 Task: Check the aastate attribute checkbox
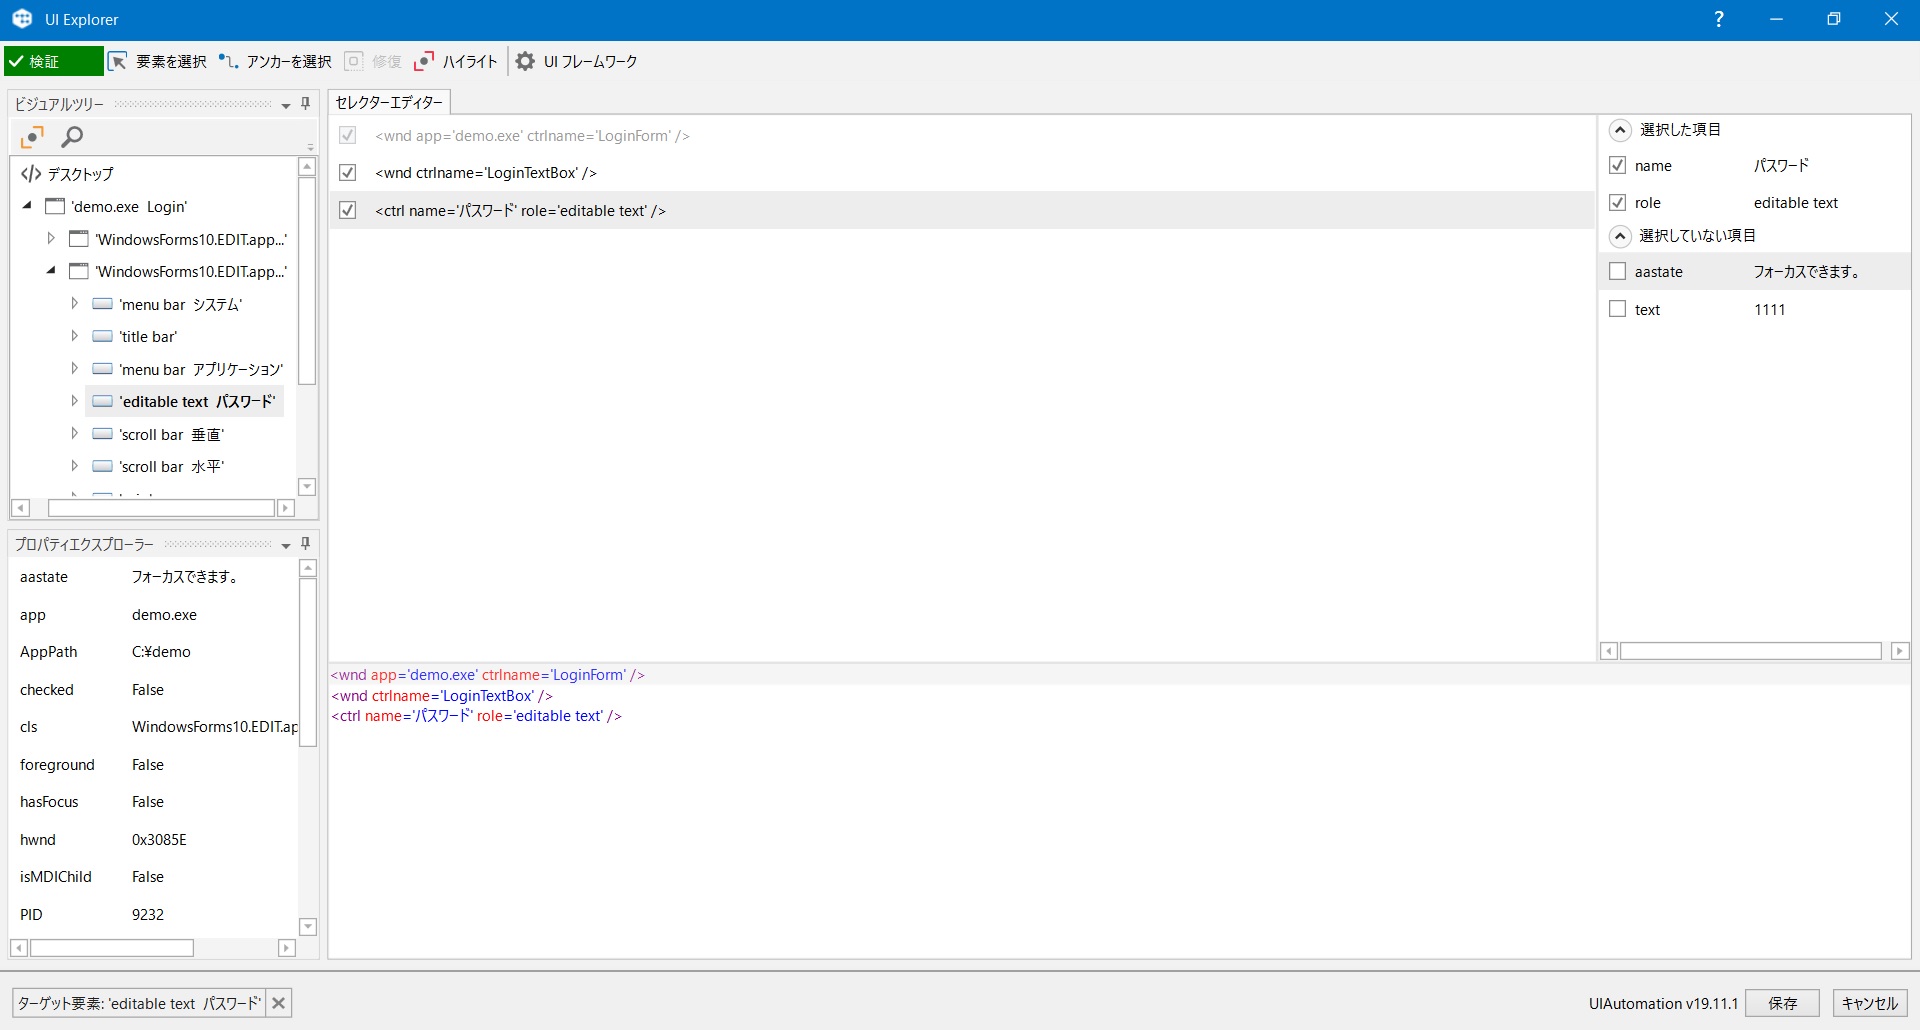click(x=1617, y=271)
